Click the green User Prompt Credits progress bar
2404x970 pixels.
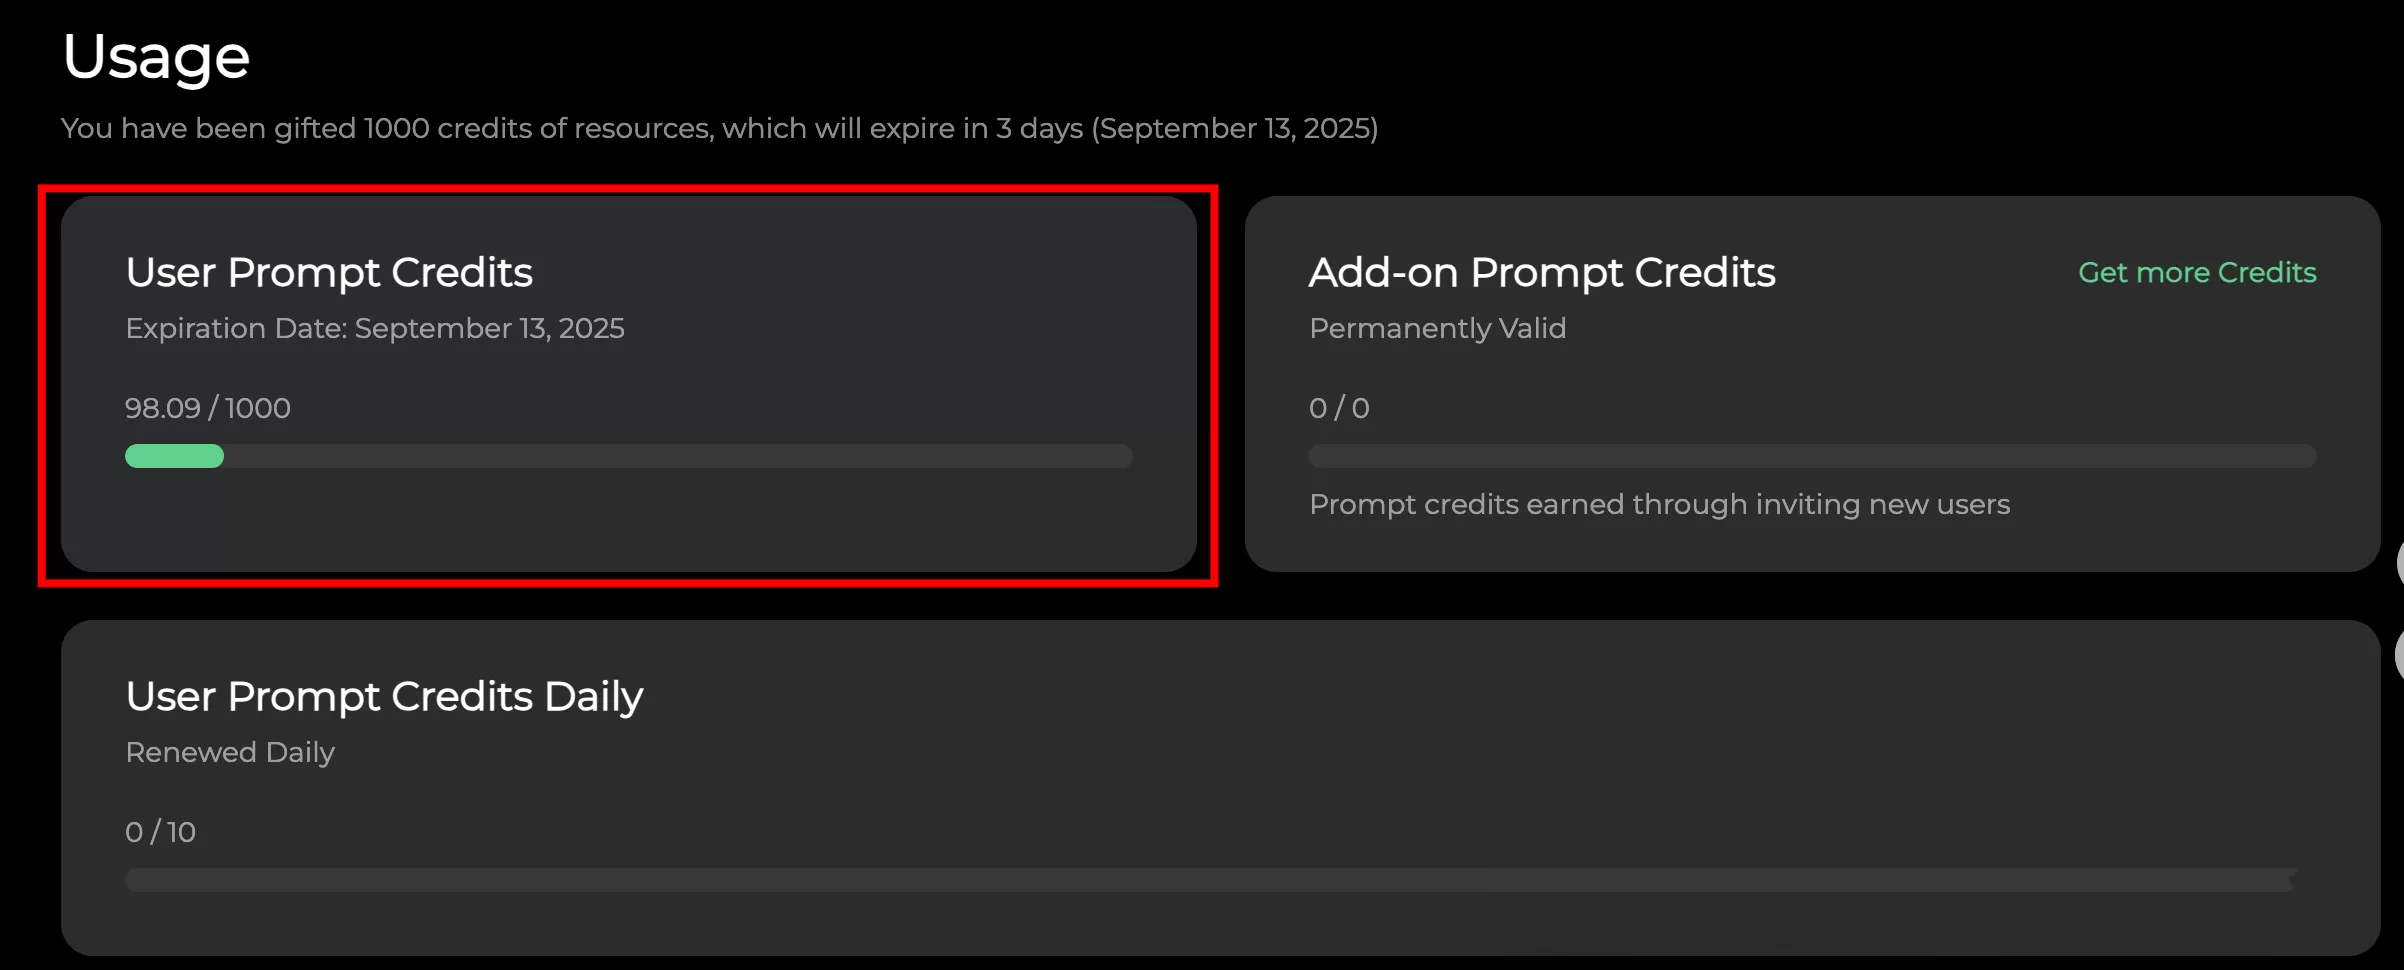[x=174, y=456]
